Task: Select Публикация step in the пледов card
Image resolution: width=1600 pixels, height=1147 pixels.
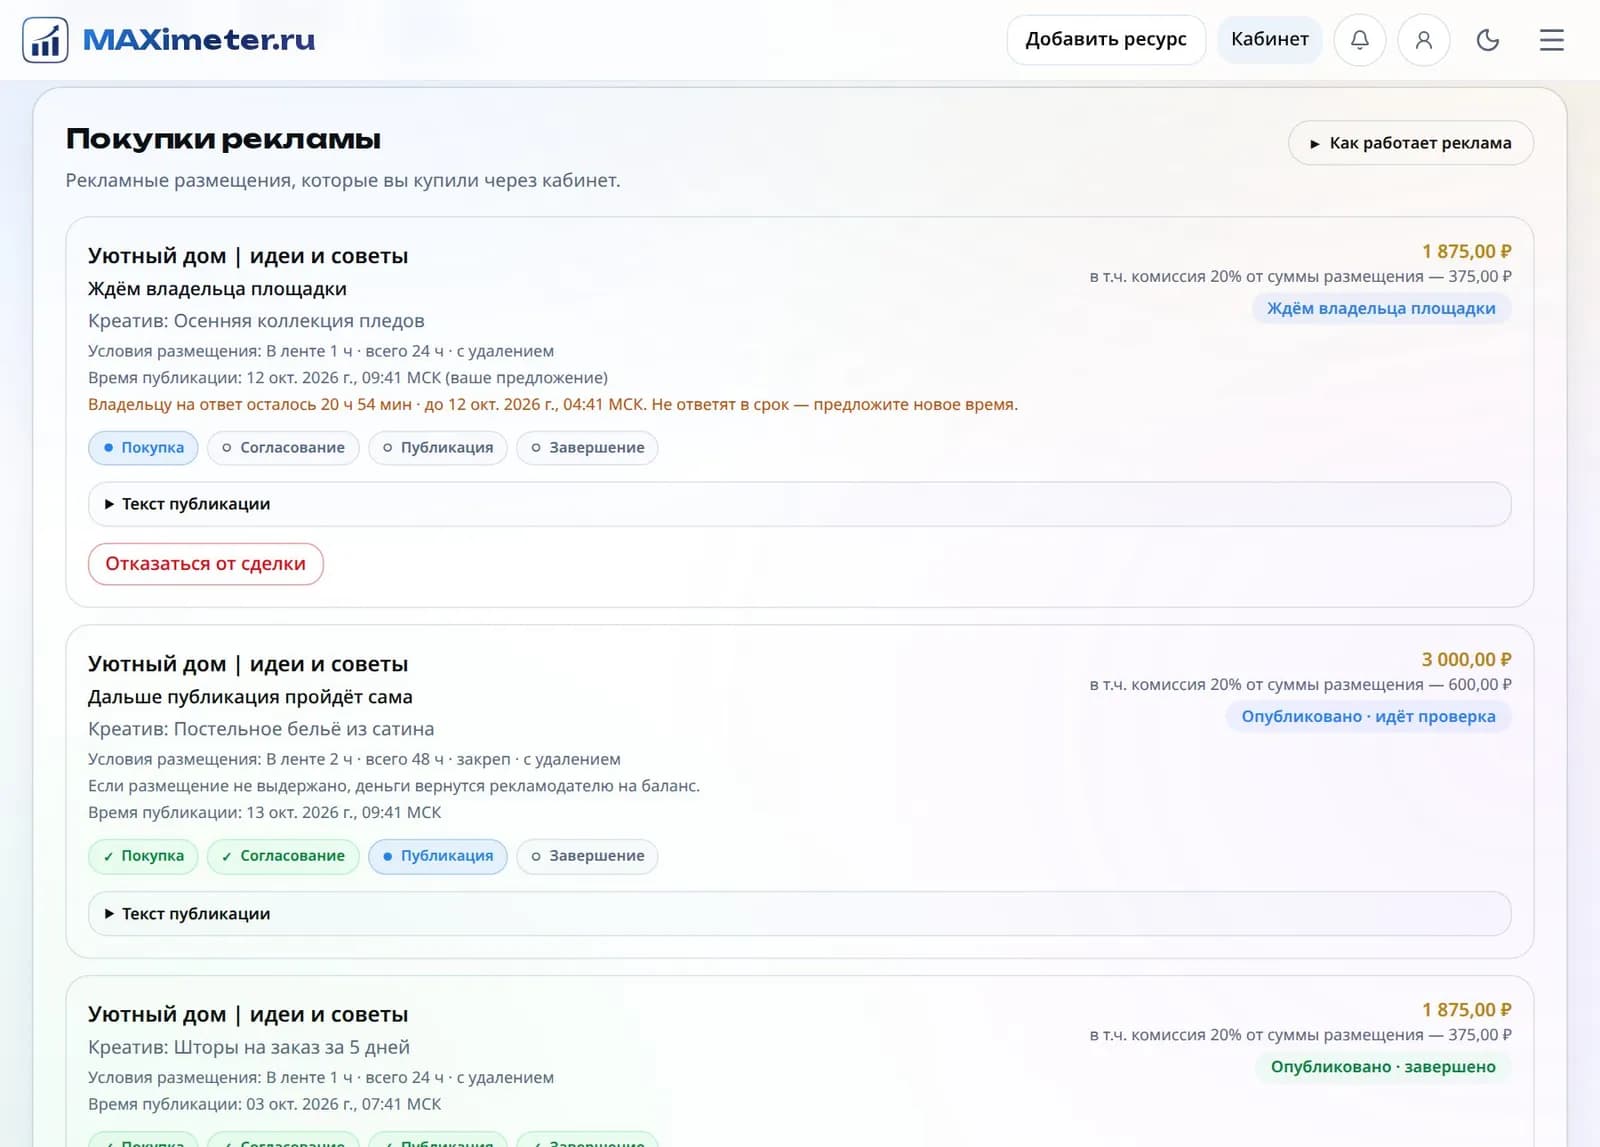Action: 438,448
